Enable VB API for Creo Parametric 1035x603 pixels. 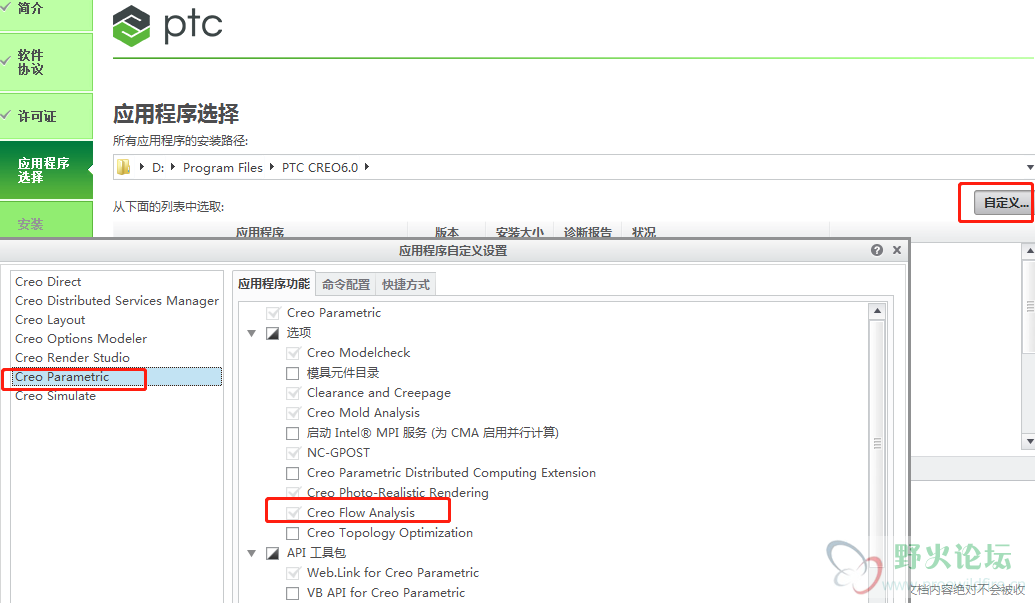(x=292, y=593)
